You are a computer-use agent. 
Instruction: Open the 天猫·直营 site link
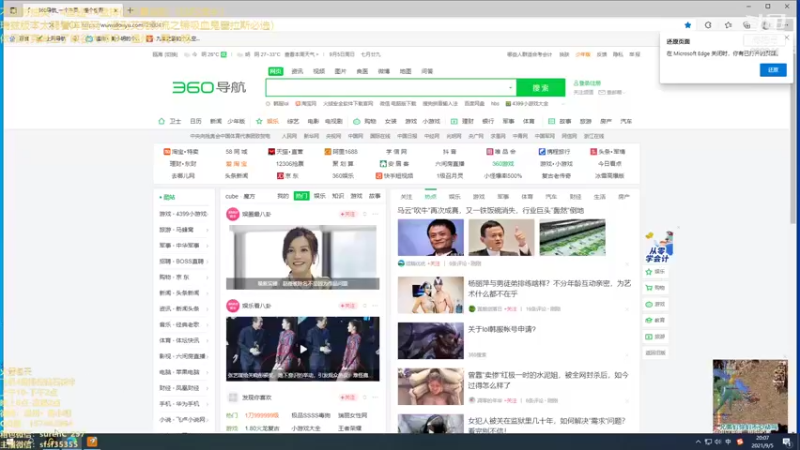pyautogui.click(x=286, y=152)
